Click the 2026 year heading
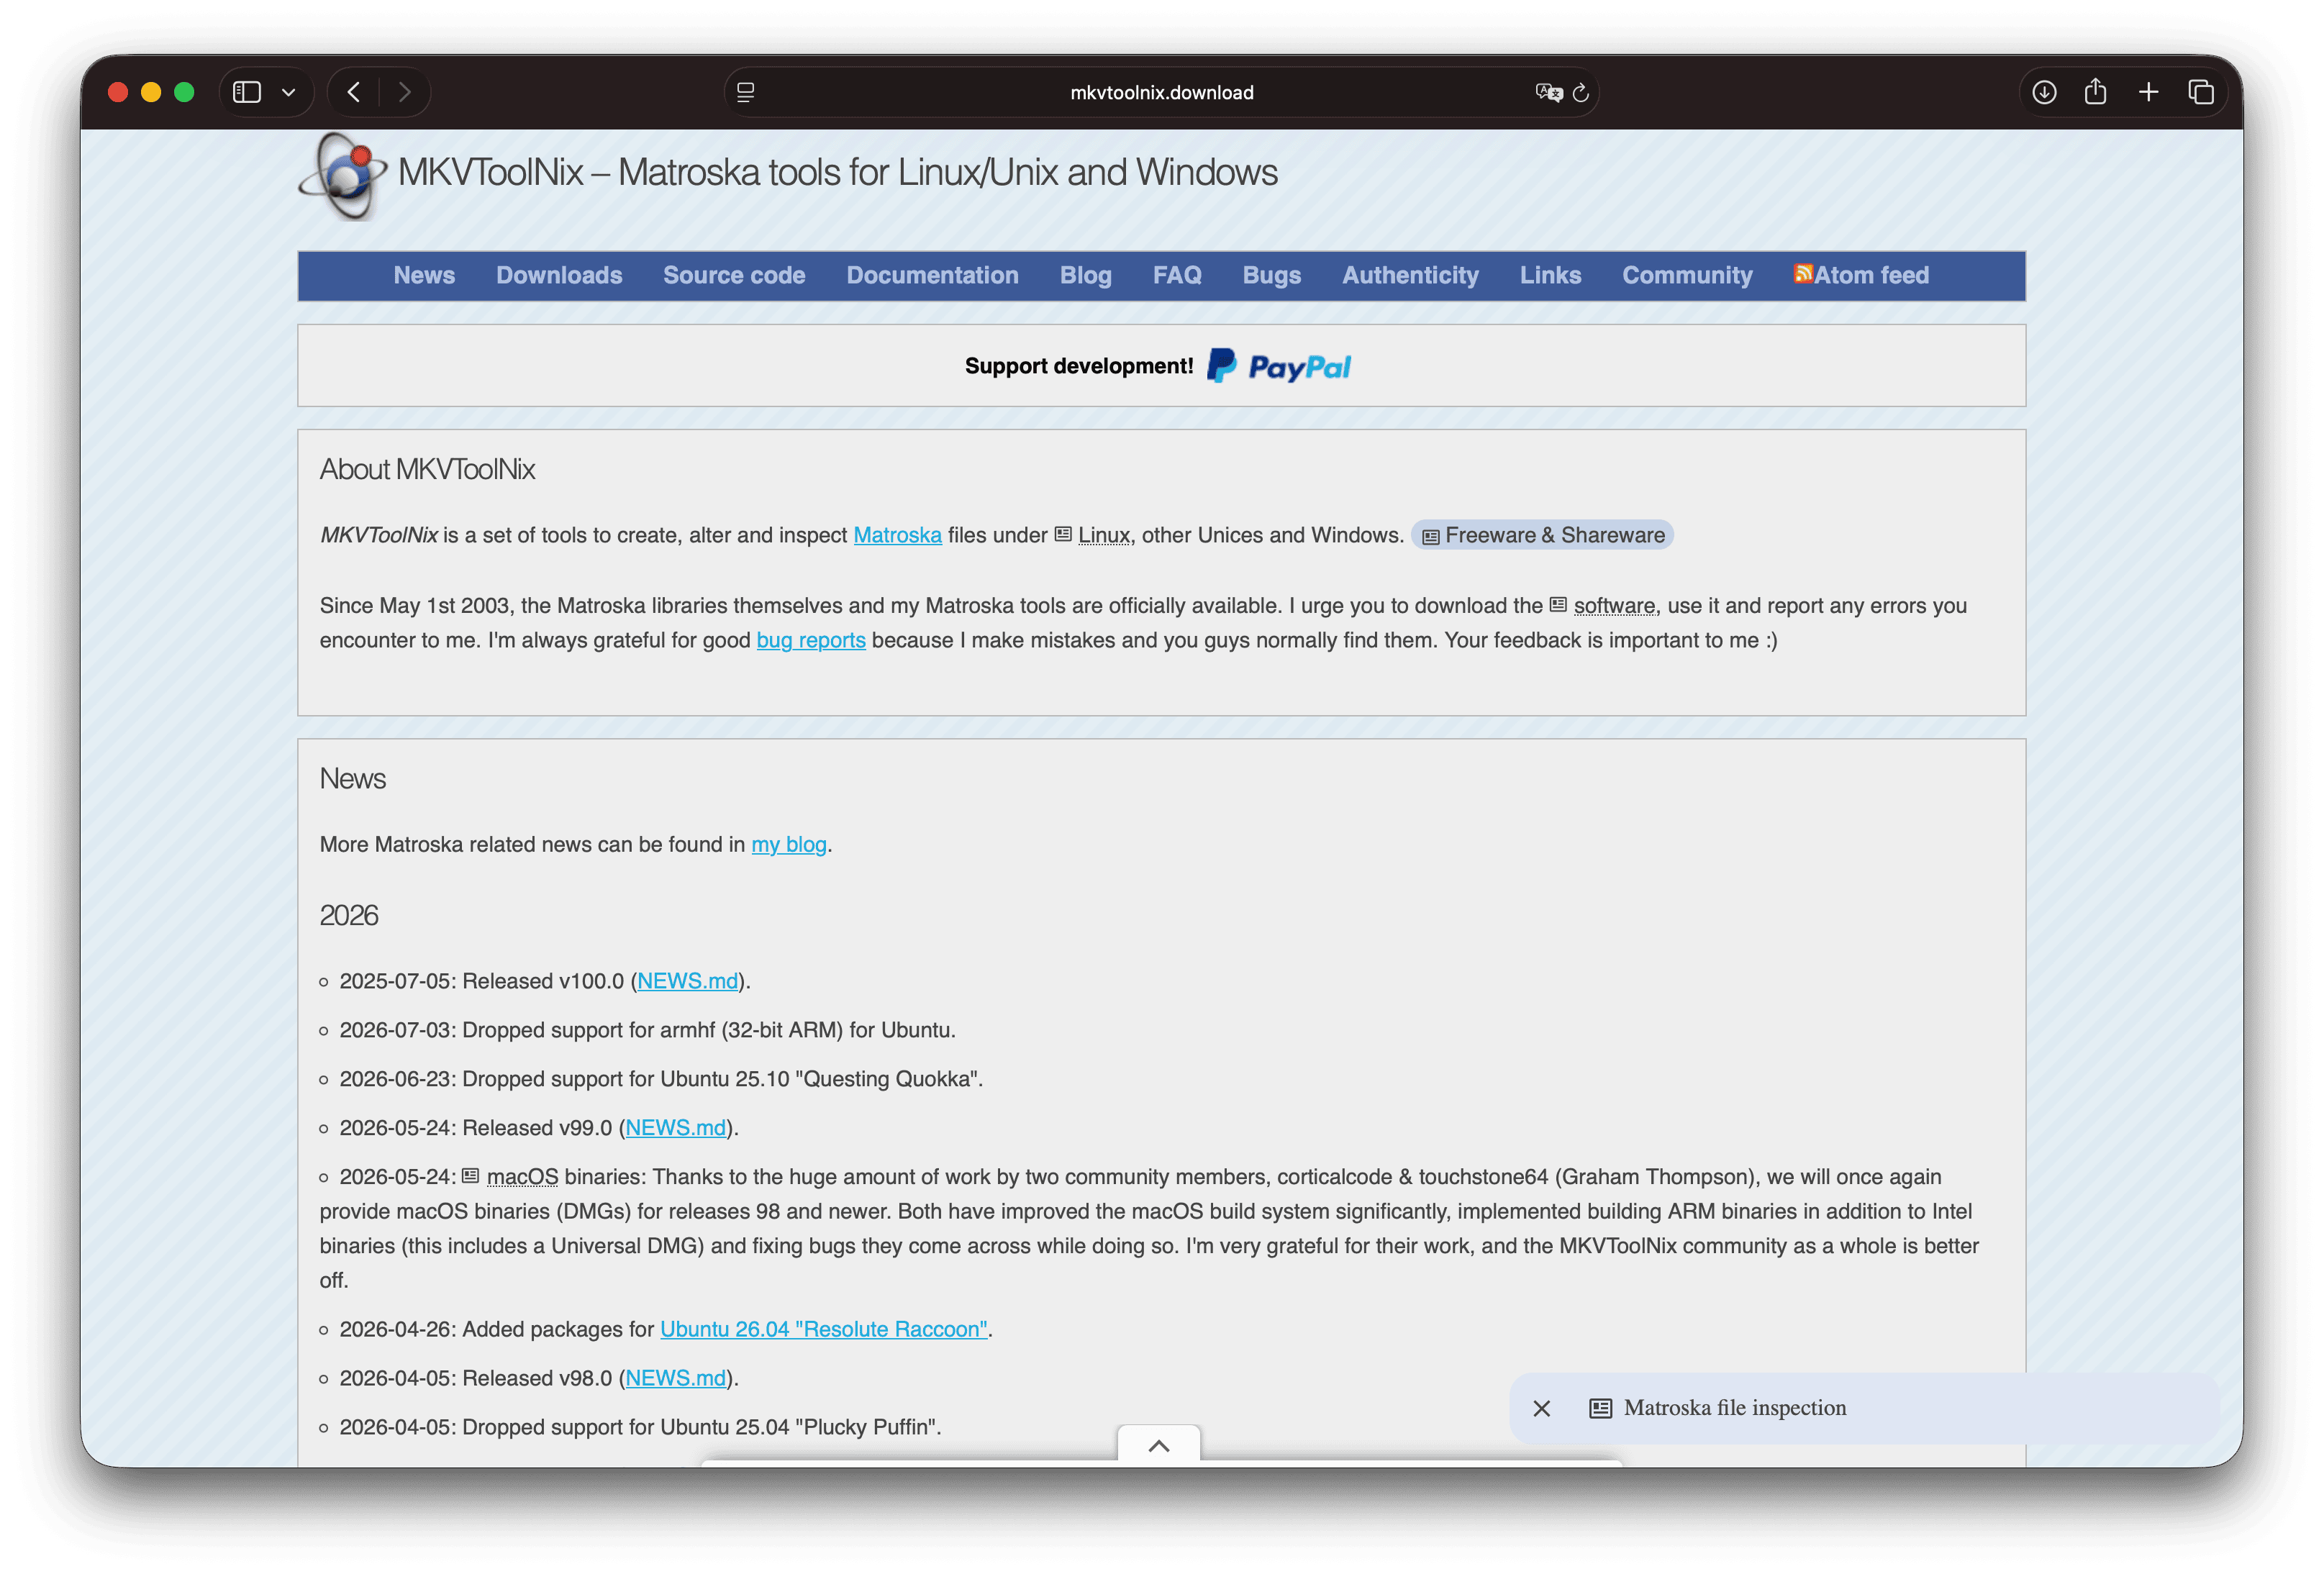 (x=349, y=915)
